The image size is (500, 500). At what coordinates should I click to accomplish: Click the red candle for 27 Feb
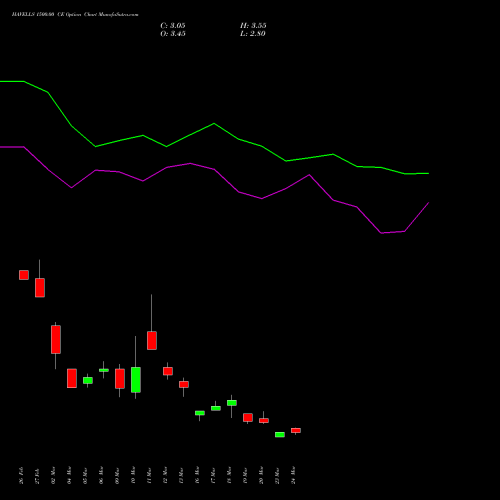coord(40,288)
